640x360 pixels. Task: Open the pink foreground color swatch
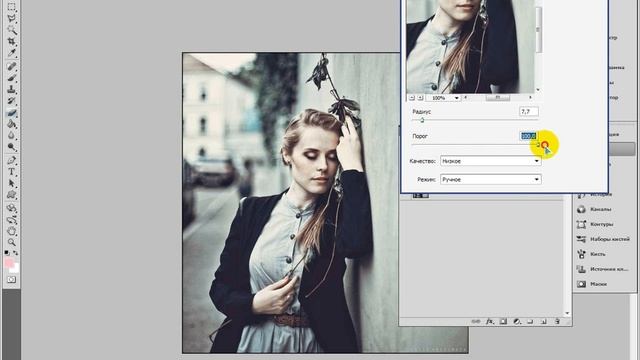point(9,262)
